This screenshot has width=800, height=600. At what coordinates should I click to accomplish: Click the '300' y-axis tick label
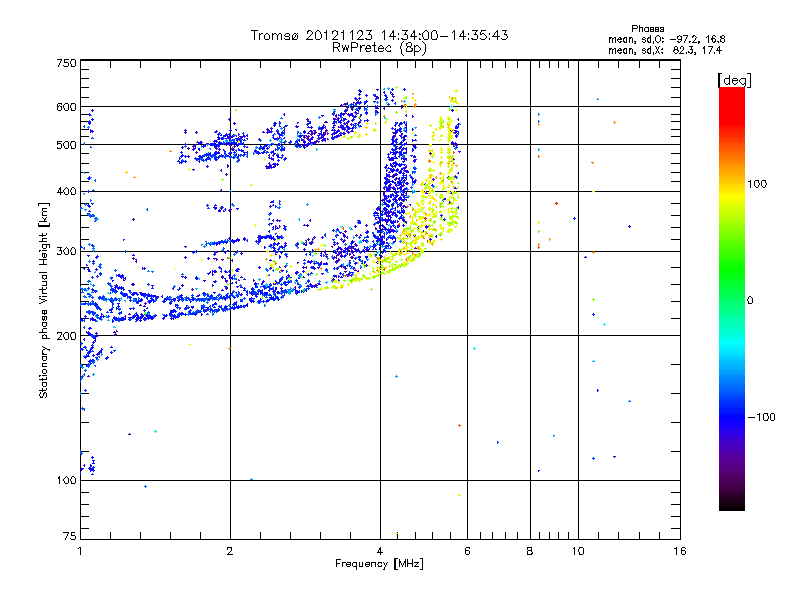[66, 252]
